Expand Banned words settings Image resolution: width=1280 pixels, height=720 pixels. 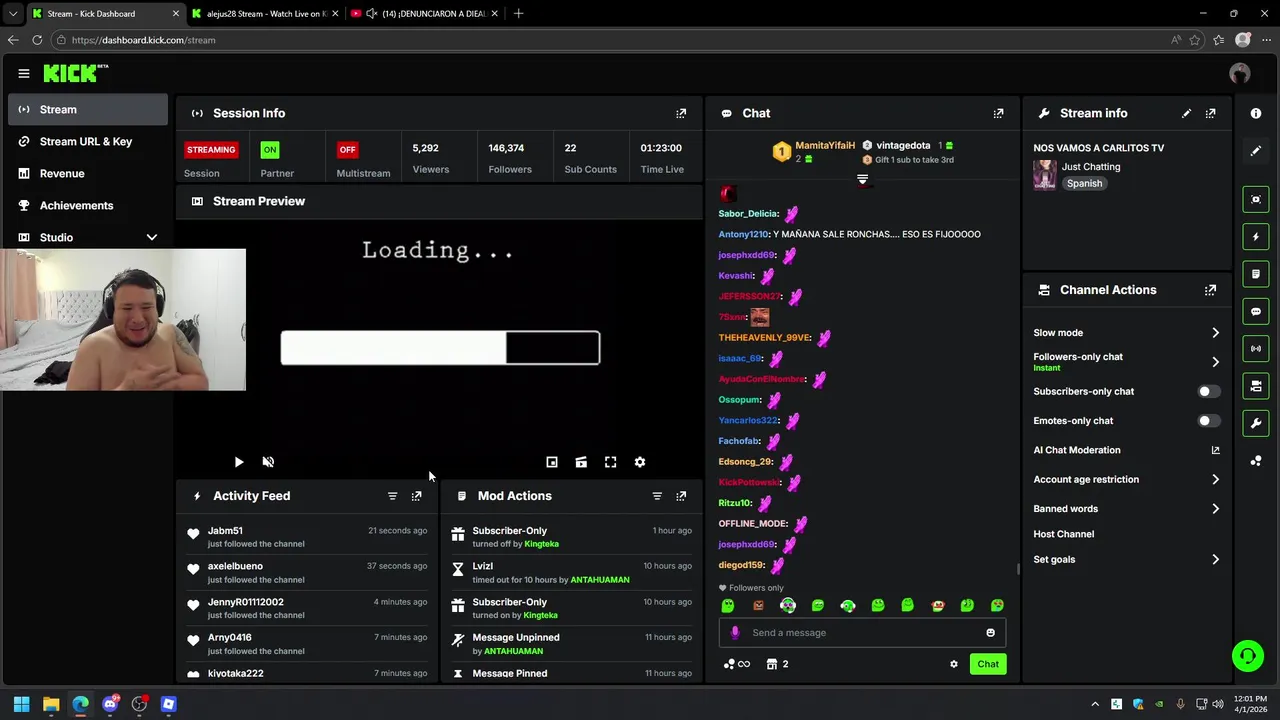point(1215,509)
